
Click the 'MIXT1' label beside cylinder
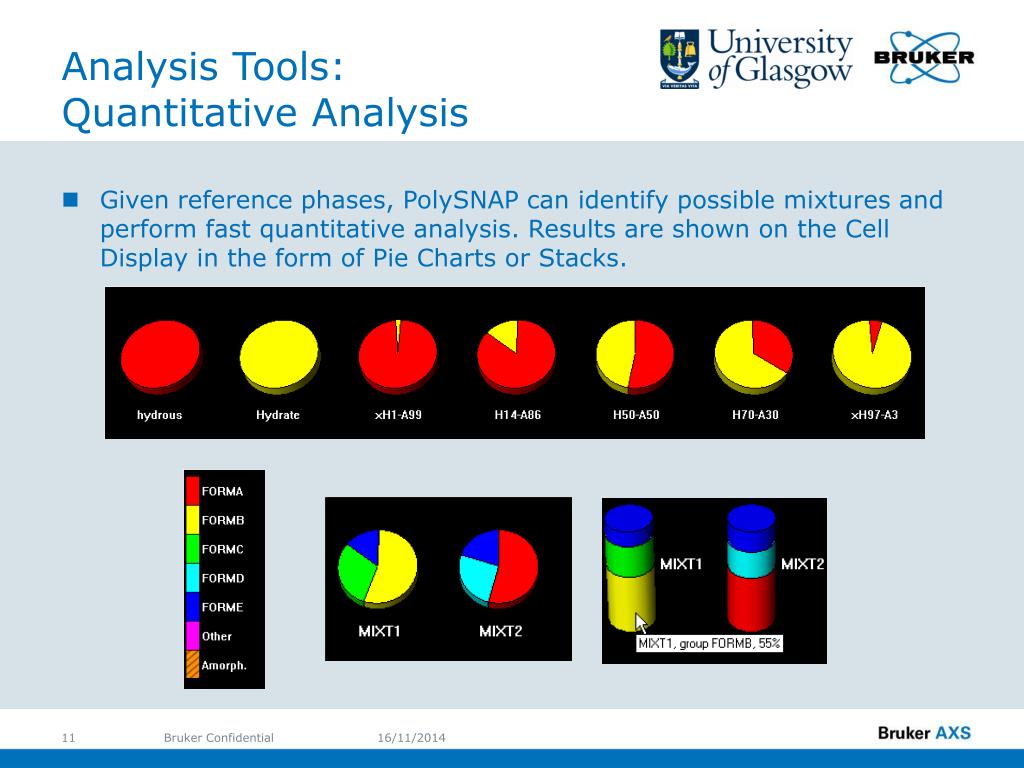(680, 564)
